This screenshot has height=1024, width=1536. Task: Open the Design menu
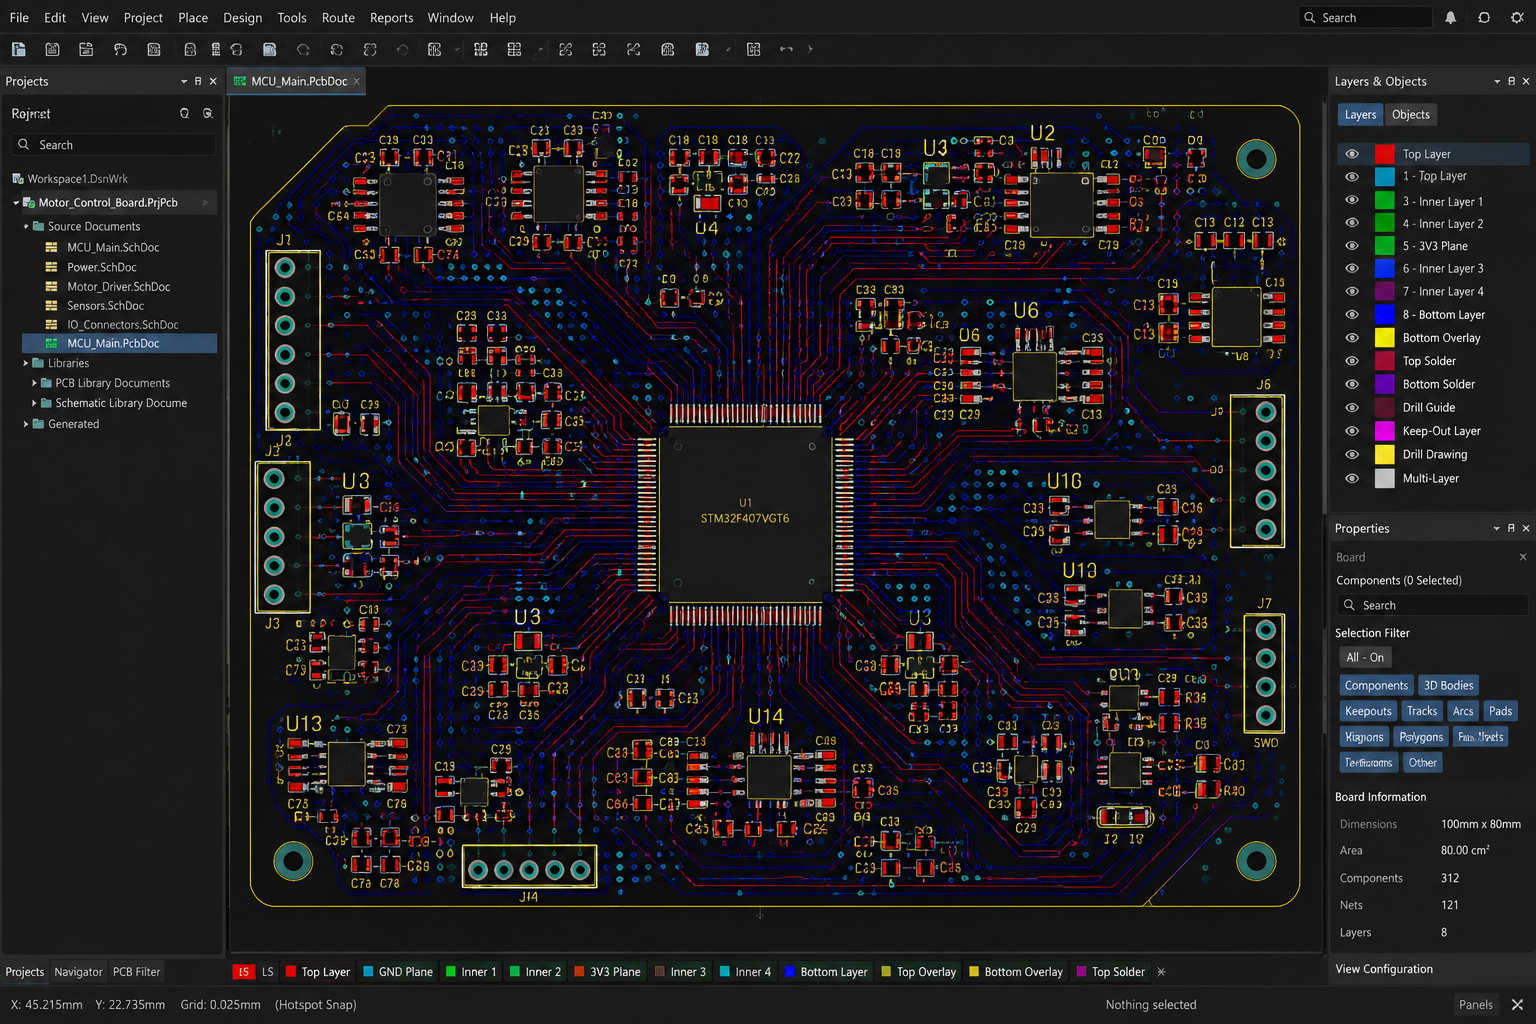point(242,18)
